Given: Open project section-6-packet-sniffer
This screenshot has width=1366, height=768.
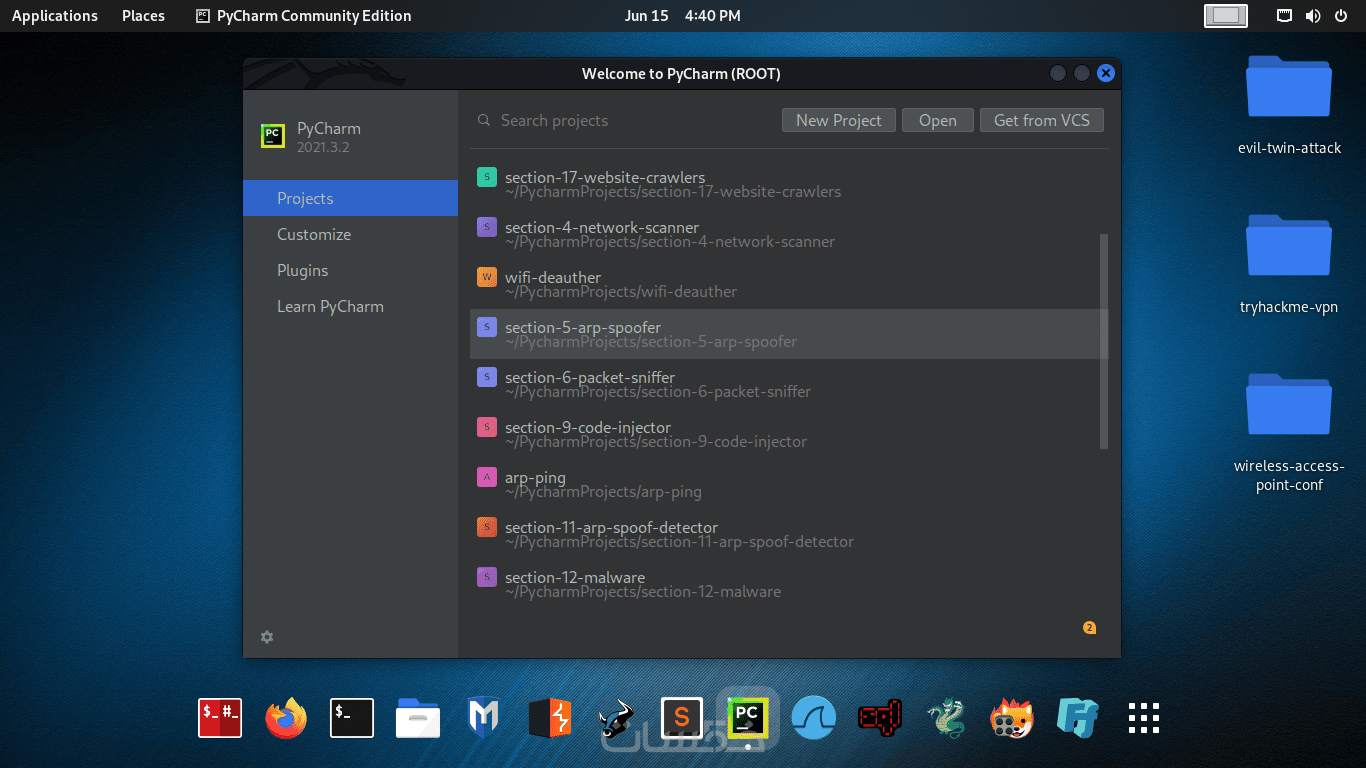Looking at the screenshot, I should [x=788, y=384].
